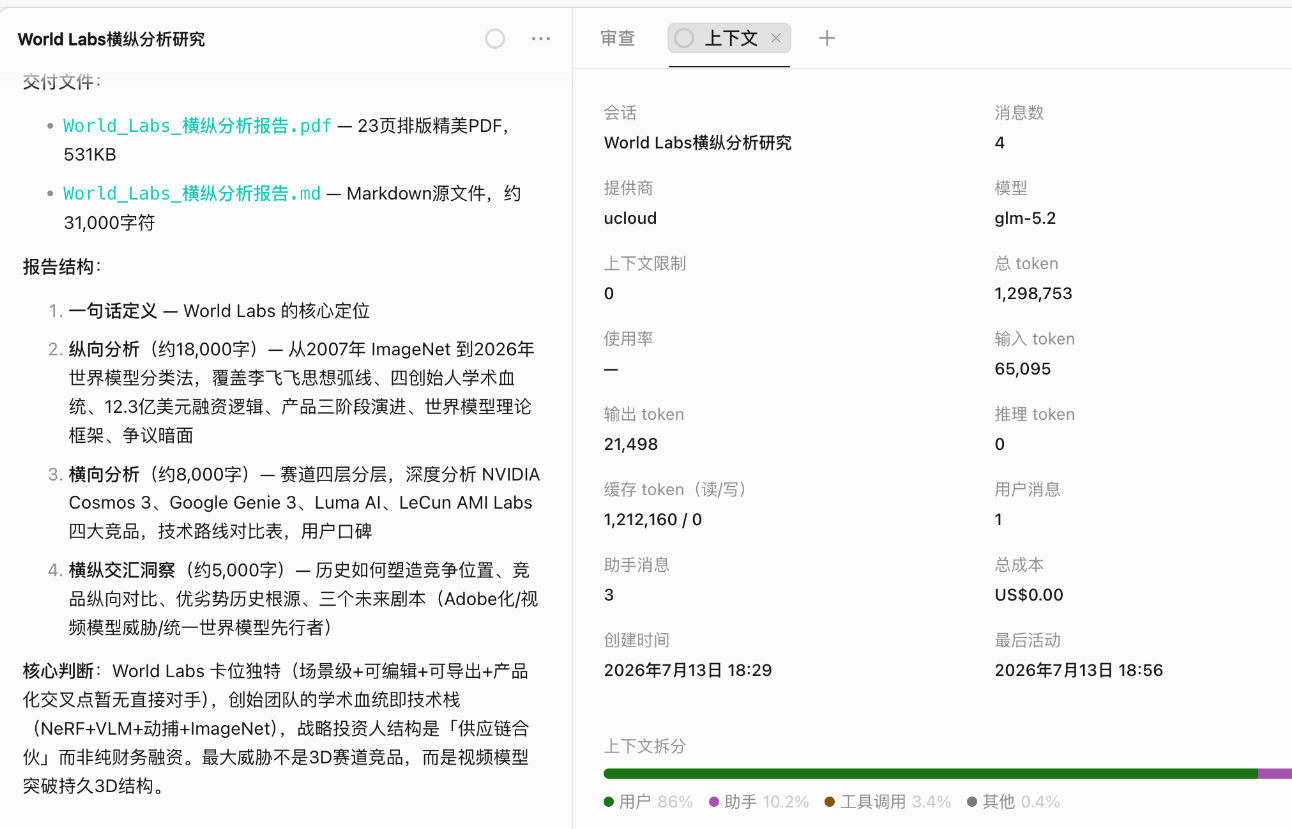Screen dimensions: 1292x829
Task: Click the 工具调用 3.4% legend entry
Action: (x=888, y=802)
